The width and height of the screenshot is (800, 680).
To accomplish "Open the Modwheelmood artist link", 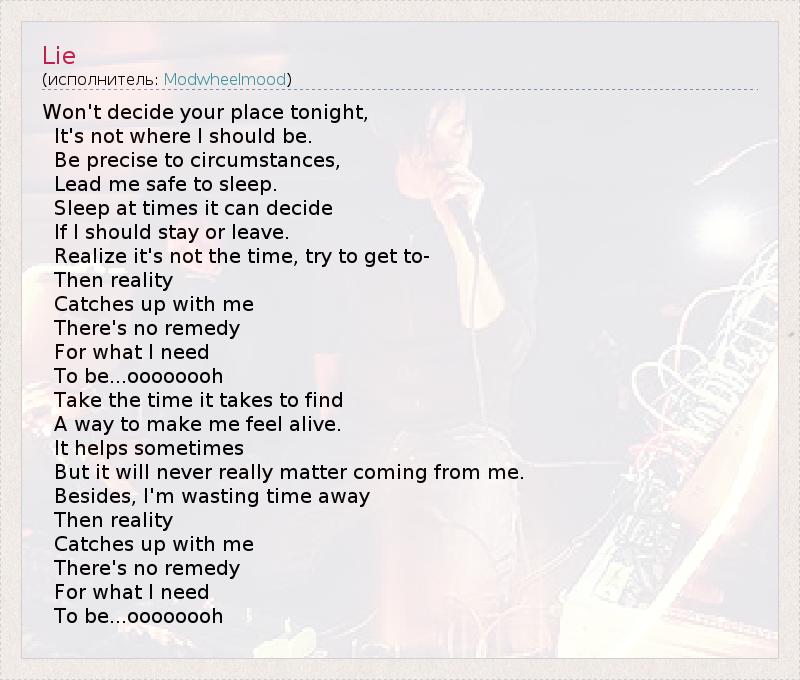I will 225,79.
